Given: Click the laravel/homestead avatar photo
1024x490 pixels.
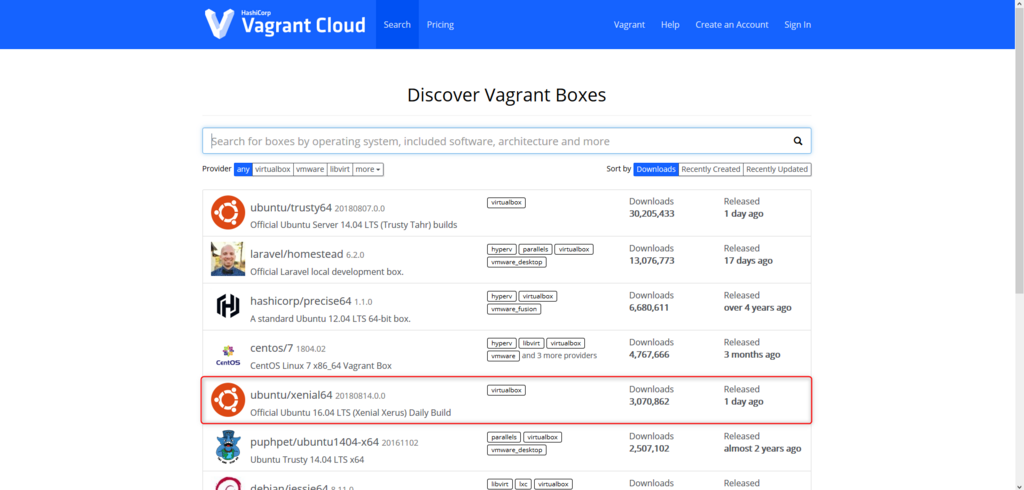Looking at the screenshot, I should [228, 259].
